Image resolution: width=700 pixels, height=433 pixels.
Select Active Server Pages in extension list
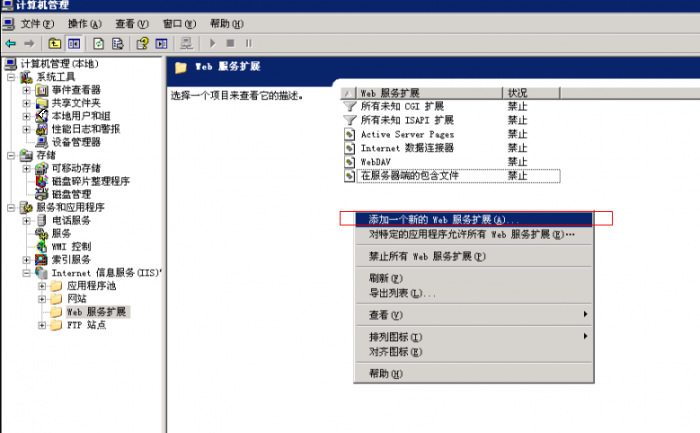[407, 134]
